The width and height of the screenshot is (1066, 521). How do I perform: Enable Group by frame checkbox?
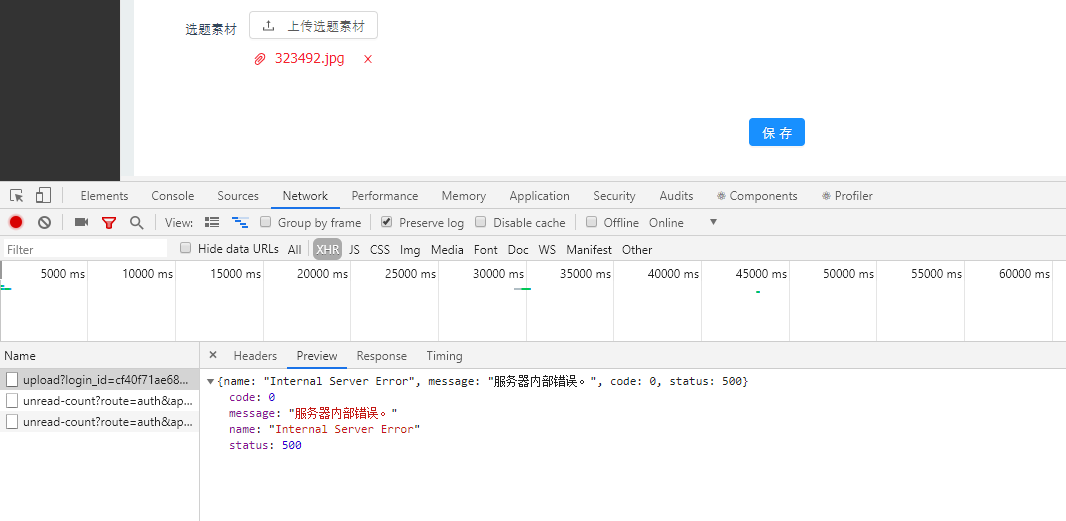pyautogui.click(x=266, y=223)
